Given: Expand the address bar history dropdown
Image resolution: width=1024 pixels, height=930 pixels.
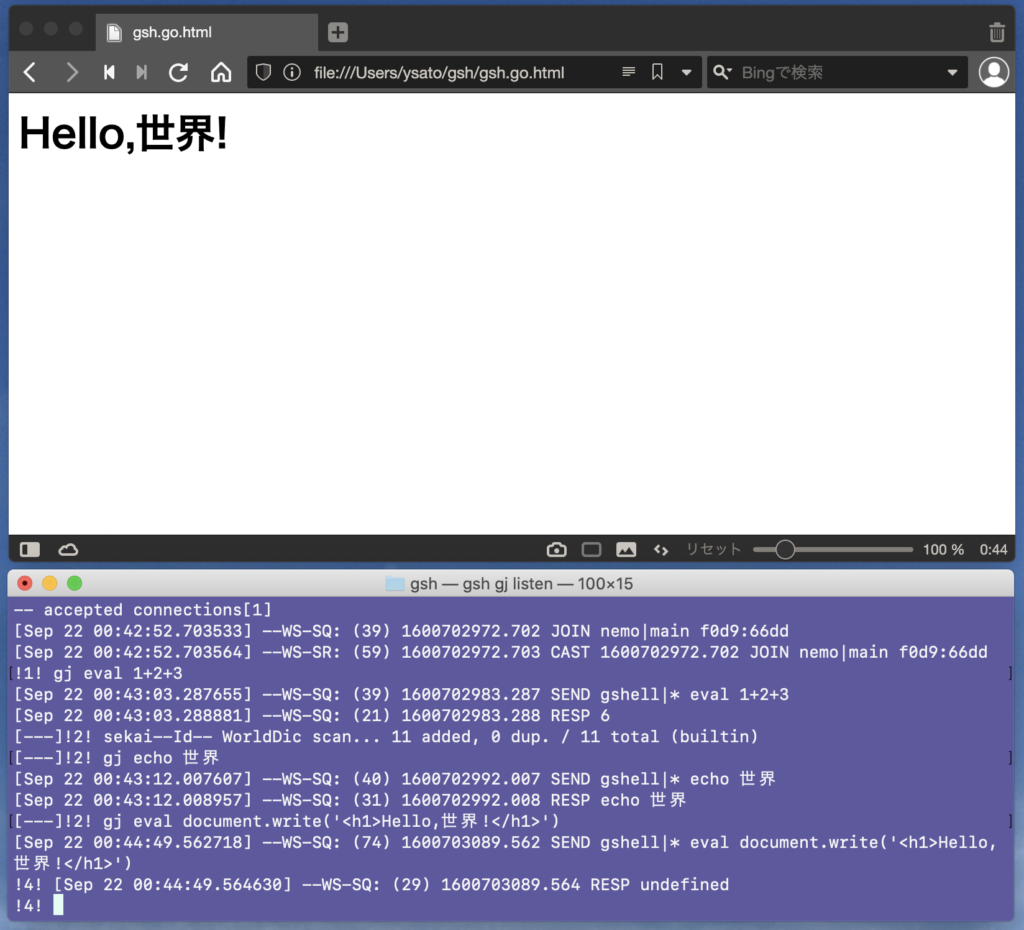Looking at the screenshot, I should tap(686, 72).
